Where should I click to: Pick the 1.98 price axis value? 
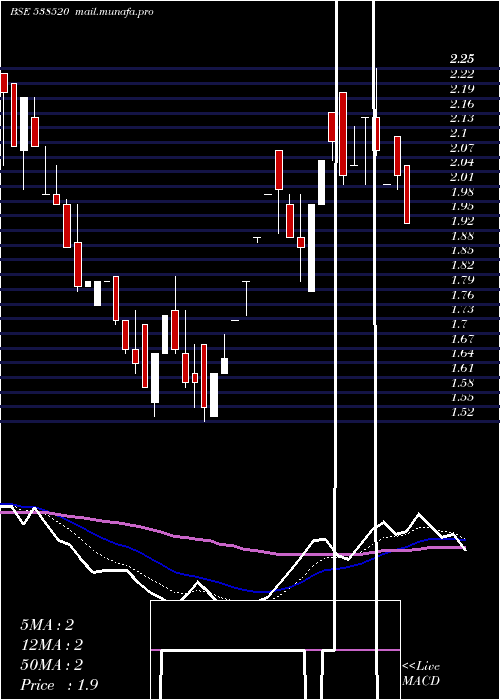coord(462,192)
